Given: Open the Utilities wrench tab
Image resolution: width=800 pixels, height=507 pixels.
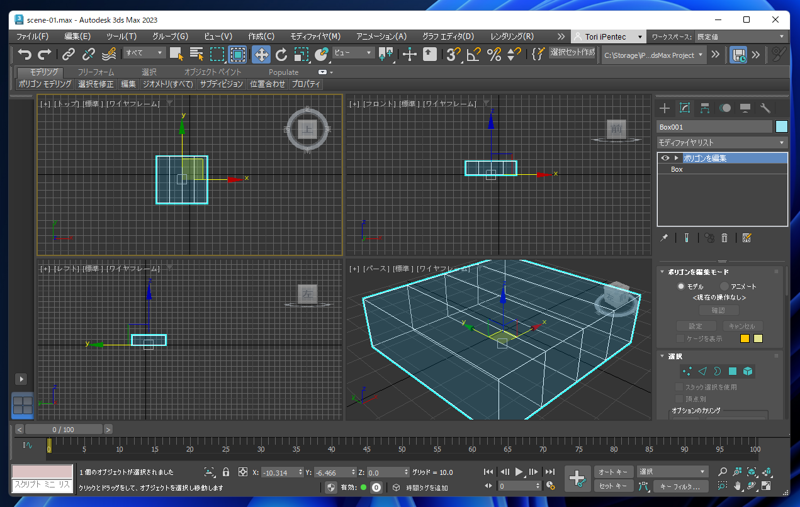Looking at the screenshot, I should point(765,108).
